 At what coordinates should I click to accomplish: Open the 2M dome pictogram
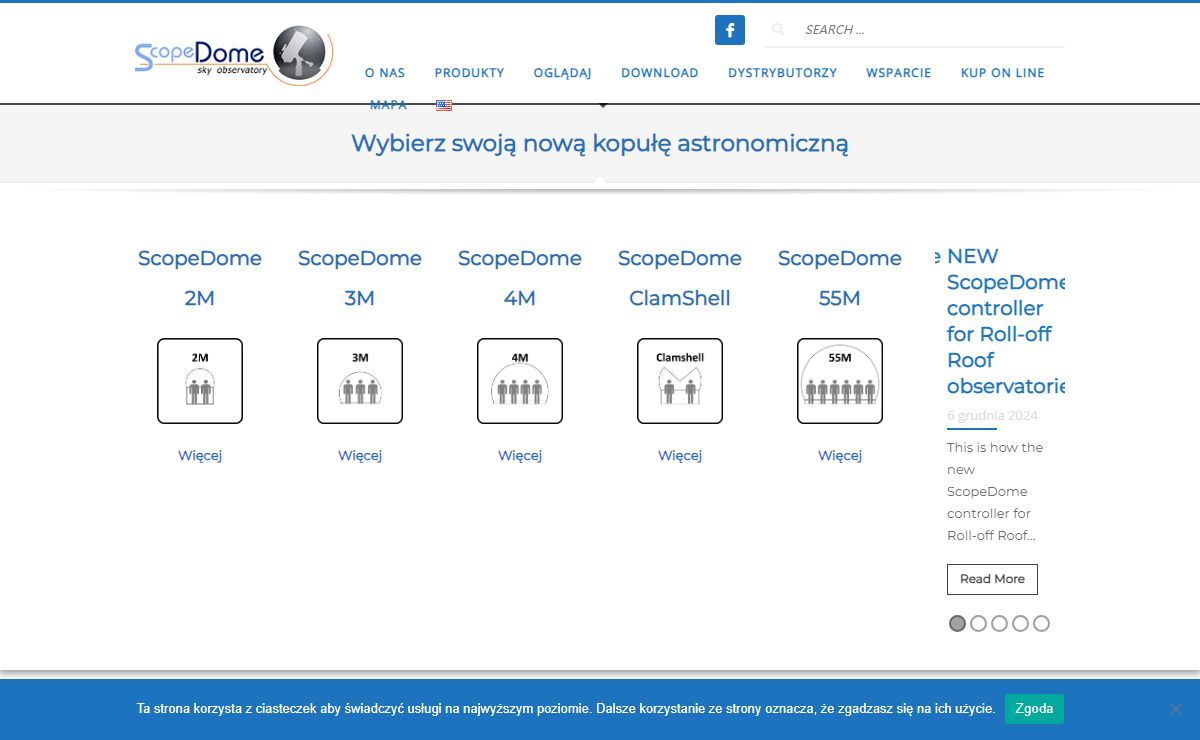pos(200,381)
